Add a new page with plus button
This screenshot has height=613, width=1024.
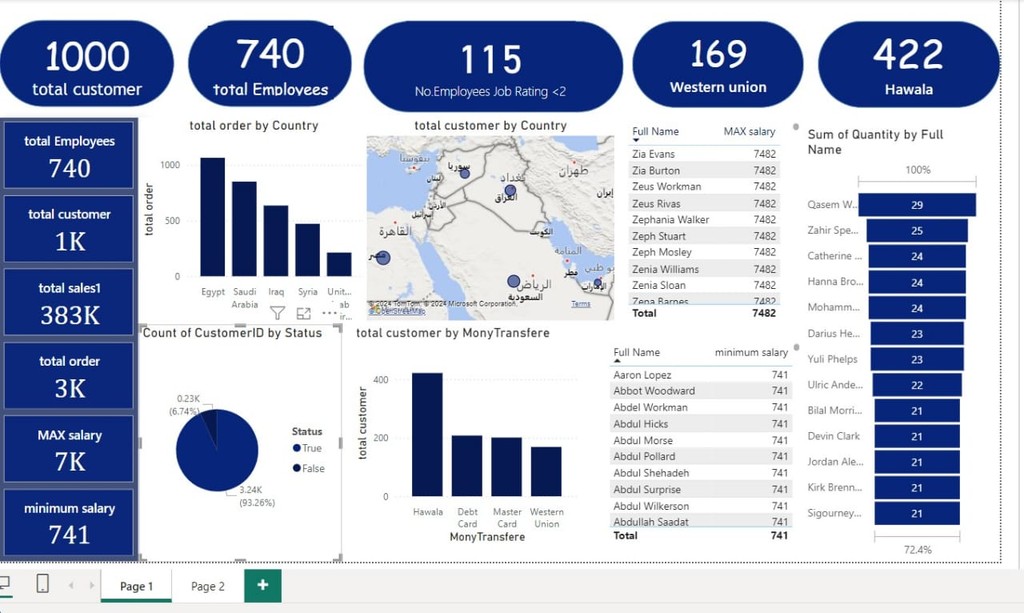click(263, 585)
